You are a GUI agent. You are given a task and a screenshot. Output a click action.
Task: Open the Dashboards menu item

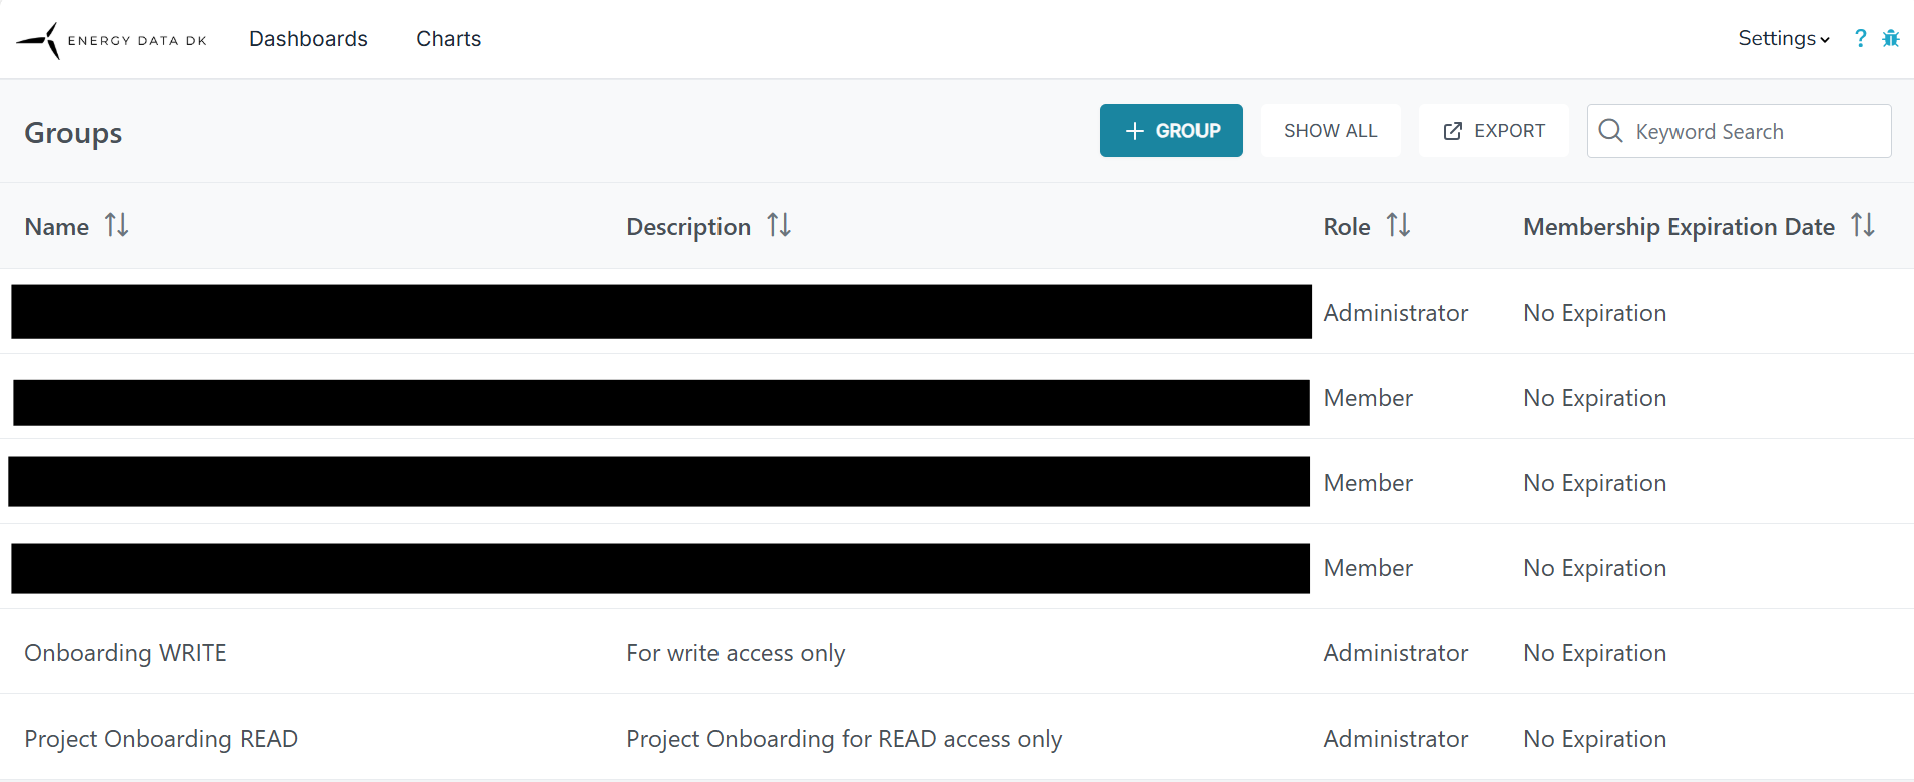click(308, 39)
